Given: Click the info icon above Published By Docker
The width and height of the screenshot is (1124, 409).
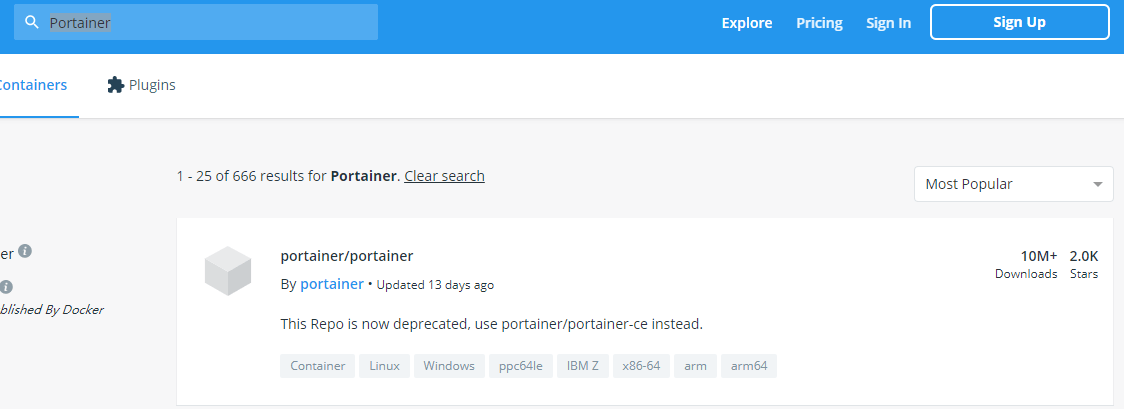Looking at the screenshot, I should (6, 287).
